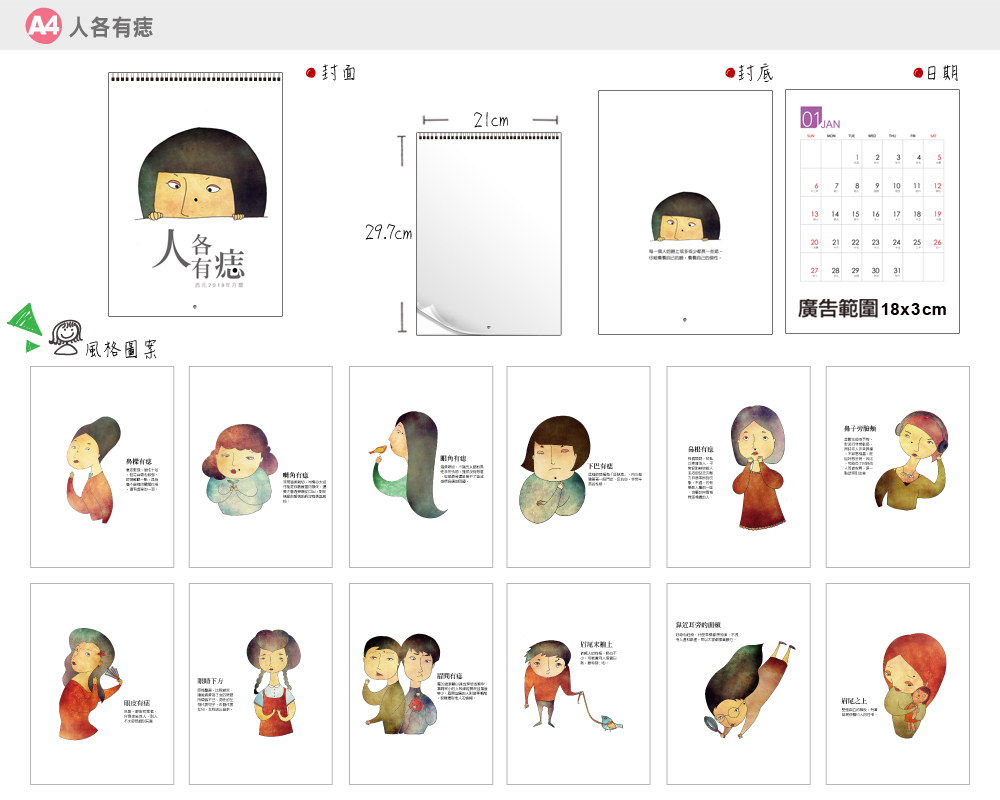Click the doodle girl face near 風格圖案

pos(64,338)
